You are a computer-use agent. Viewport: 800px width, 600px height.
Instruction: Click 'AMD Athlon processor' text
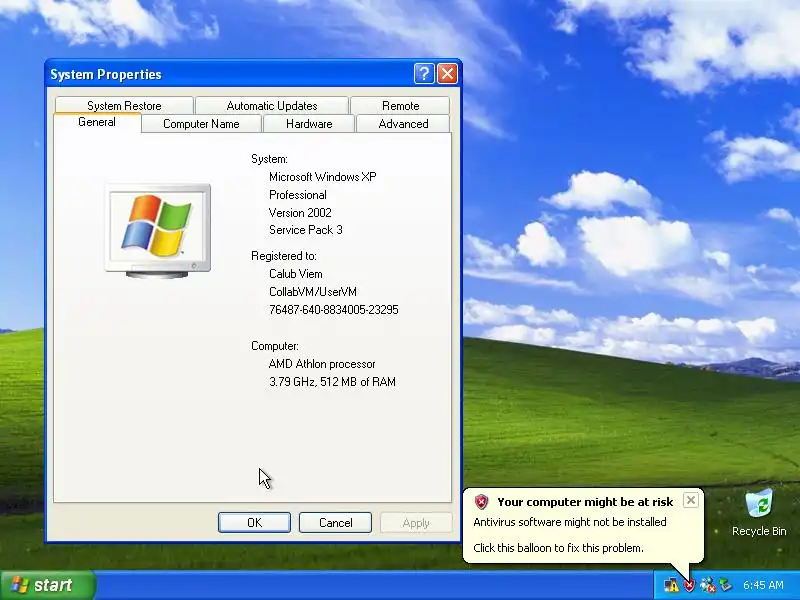pos(322,364)
